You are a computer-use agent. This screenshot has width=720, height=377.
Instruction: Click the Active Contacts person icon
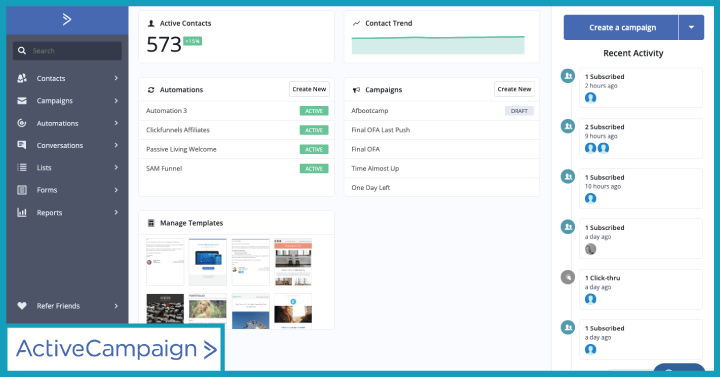click(151, 23)
